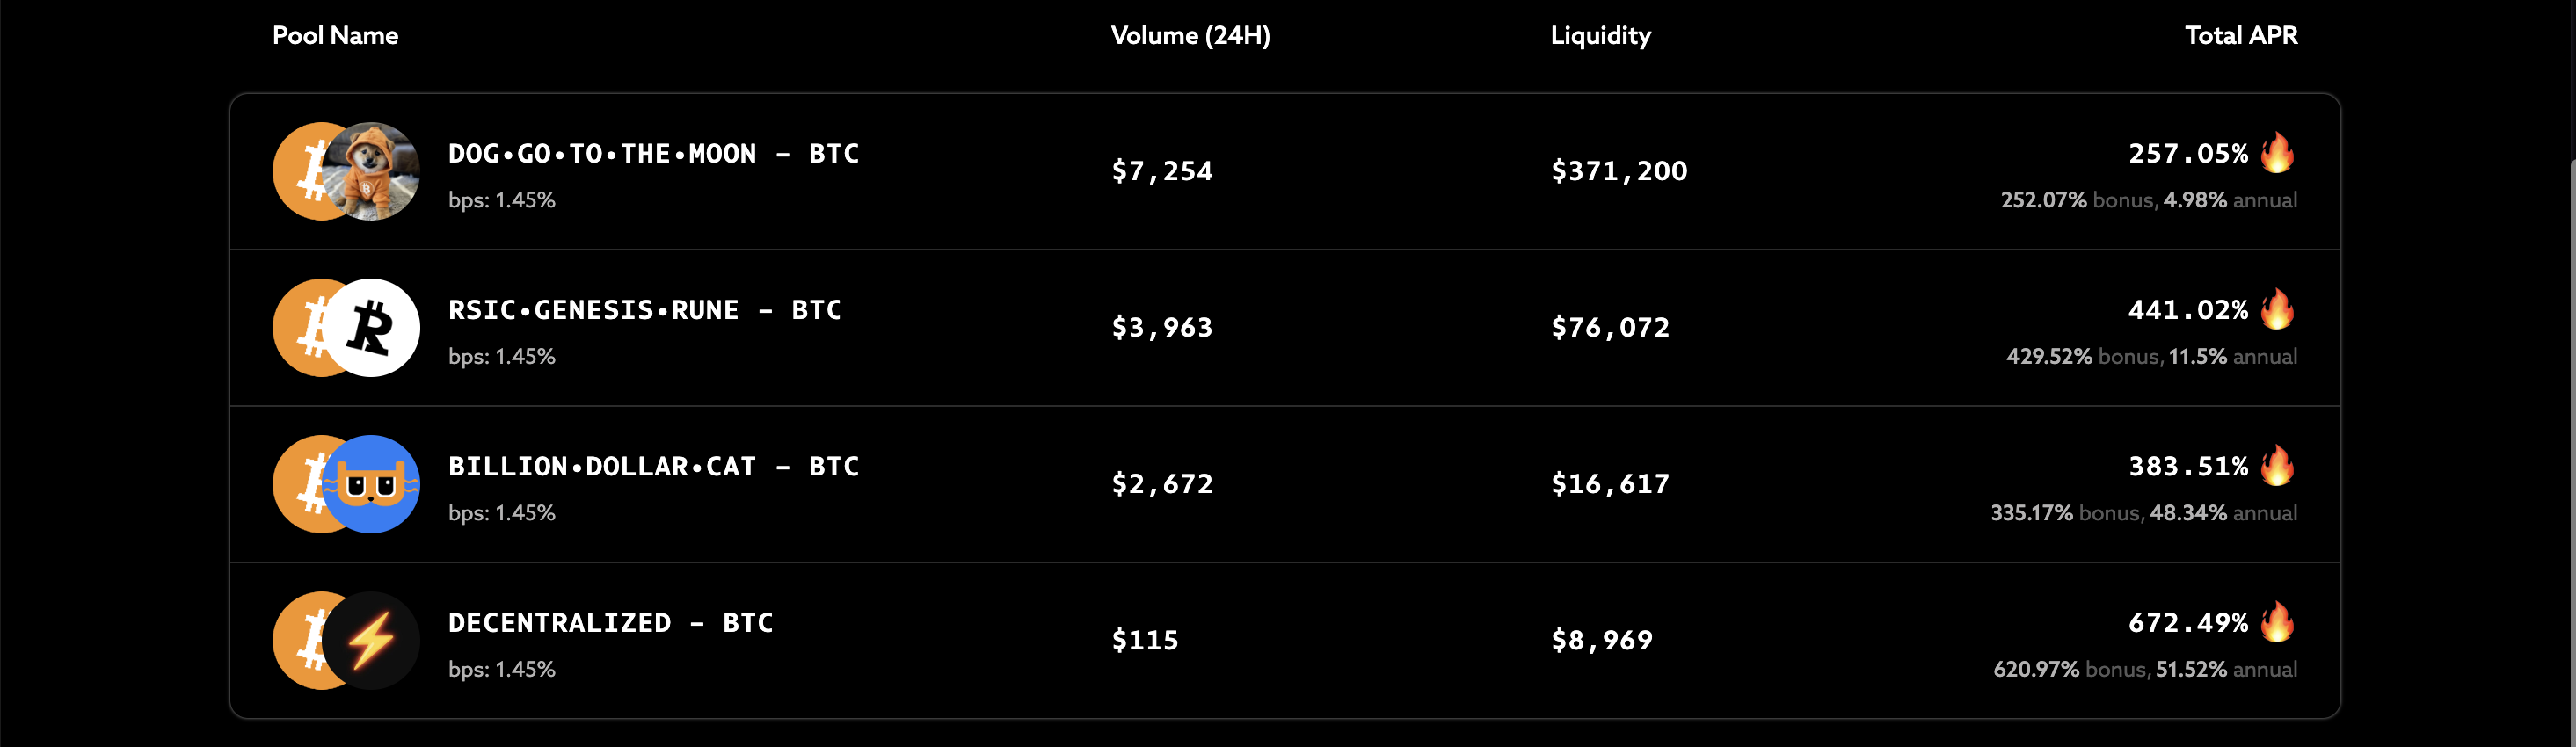
Task: Sort by the Total APR column header
Action: 2241,36
